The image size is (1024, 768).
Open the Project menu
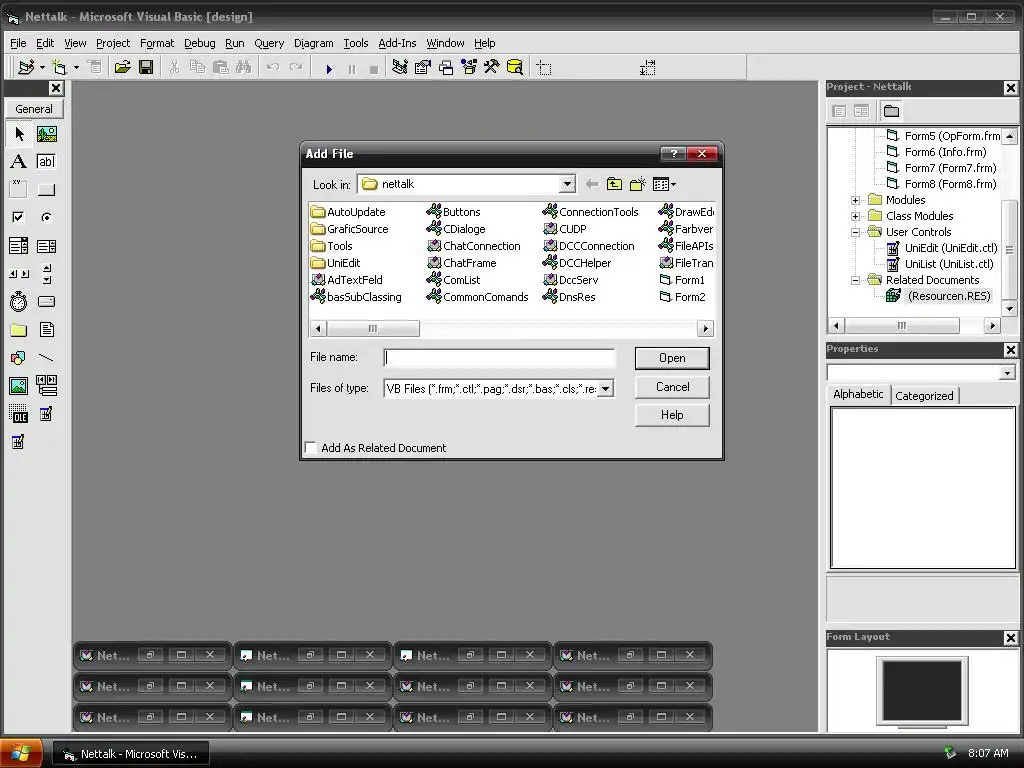point(113,43)
